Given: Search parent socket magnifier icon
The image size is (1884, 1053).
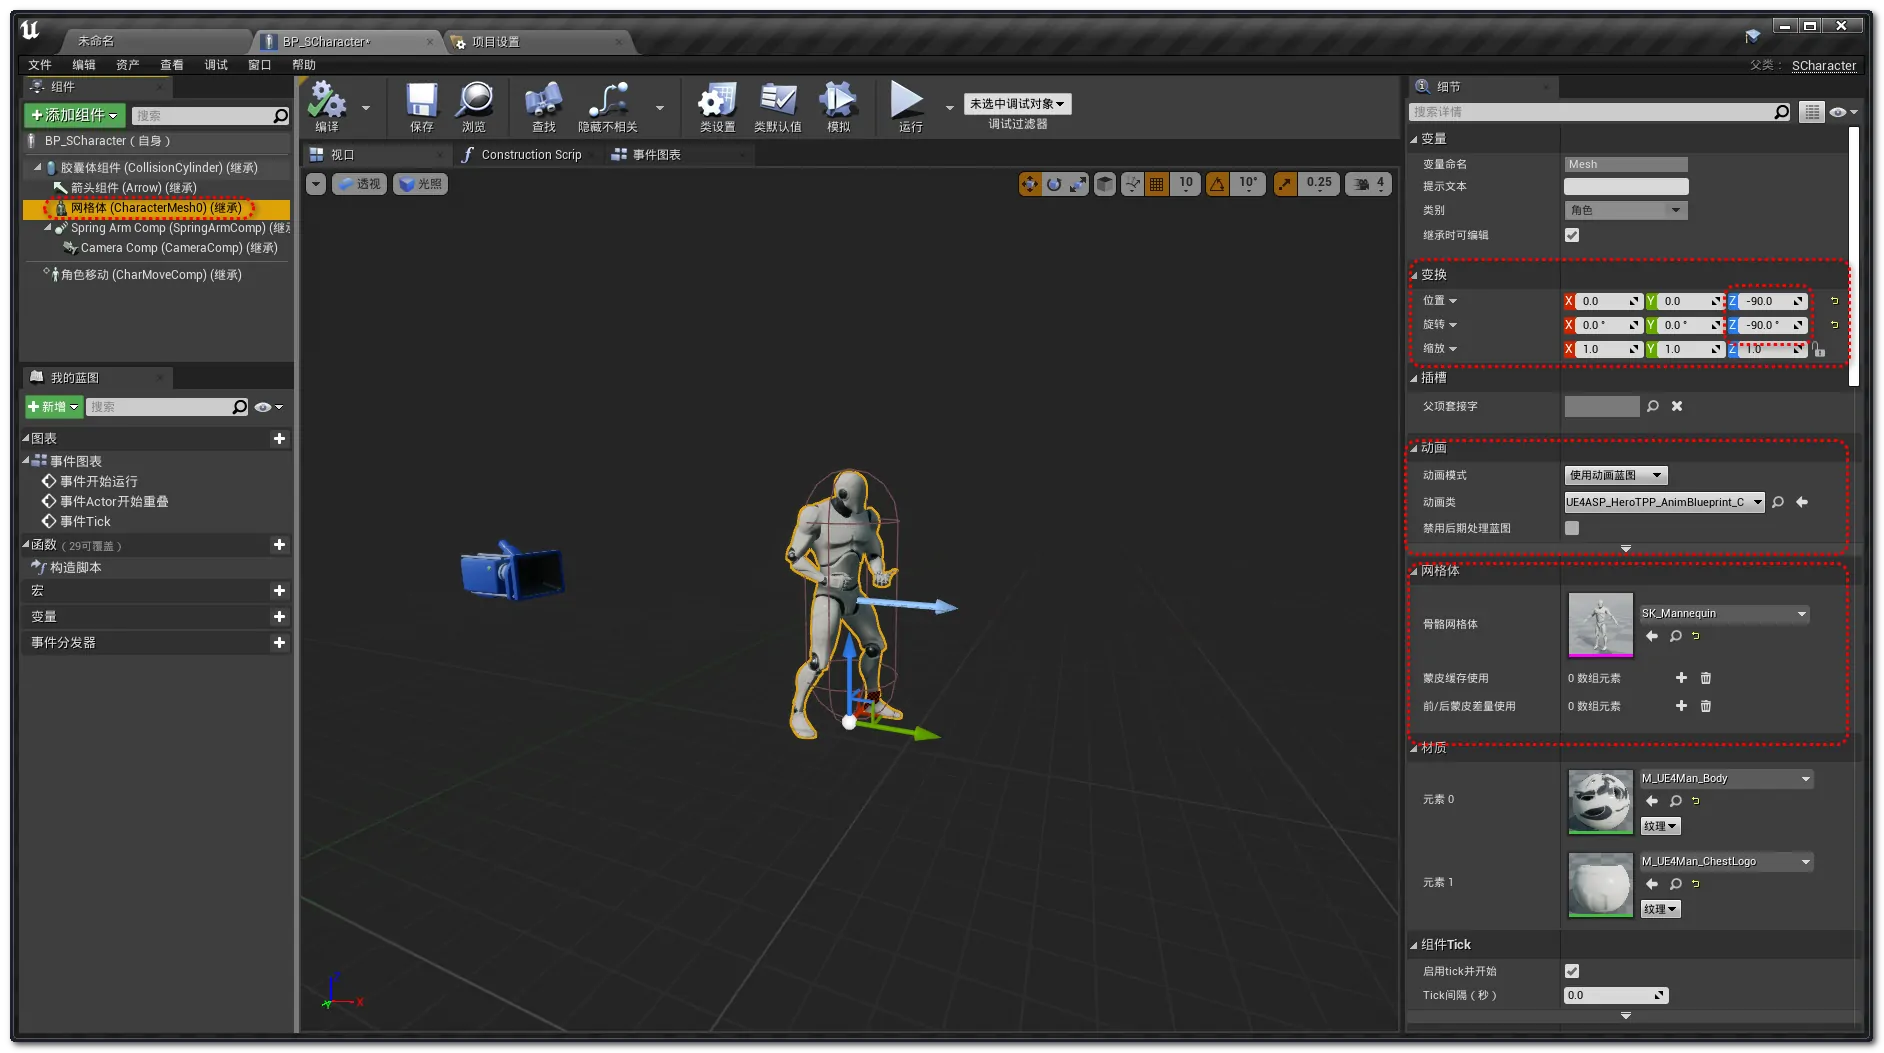Looking at the screenshot, I should click(x=1653, y=406).
